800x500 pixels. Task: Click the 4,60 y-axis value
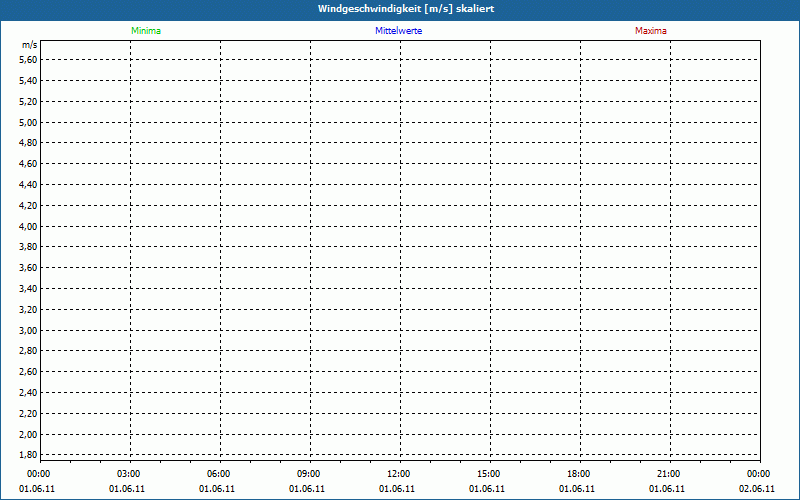click(x=28, y=164)
